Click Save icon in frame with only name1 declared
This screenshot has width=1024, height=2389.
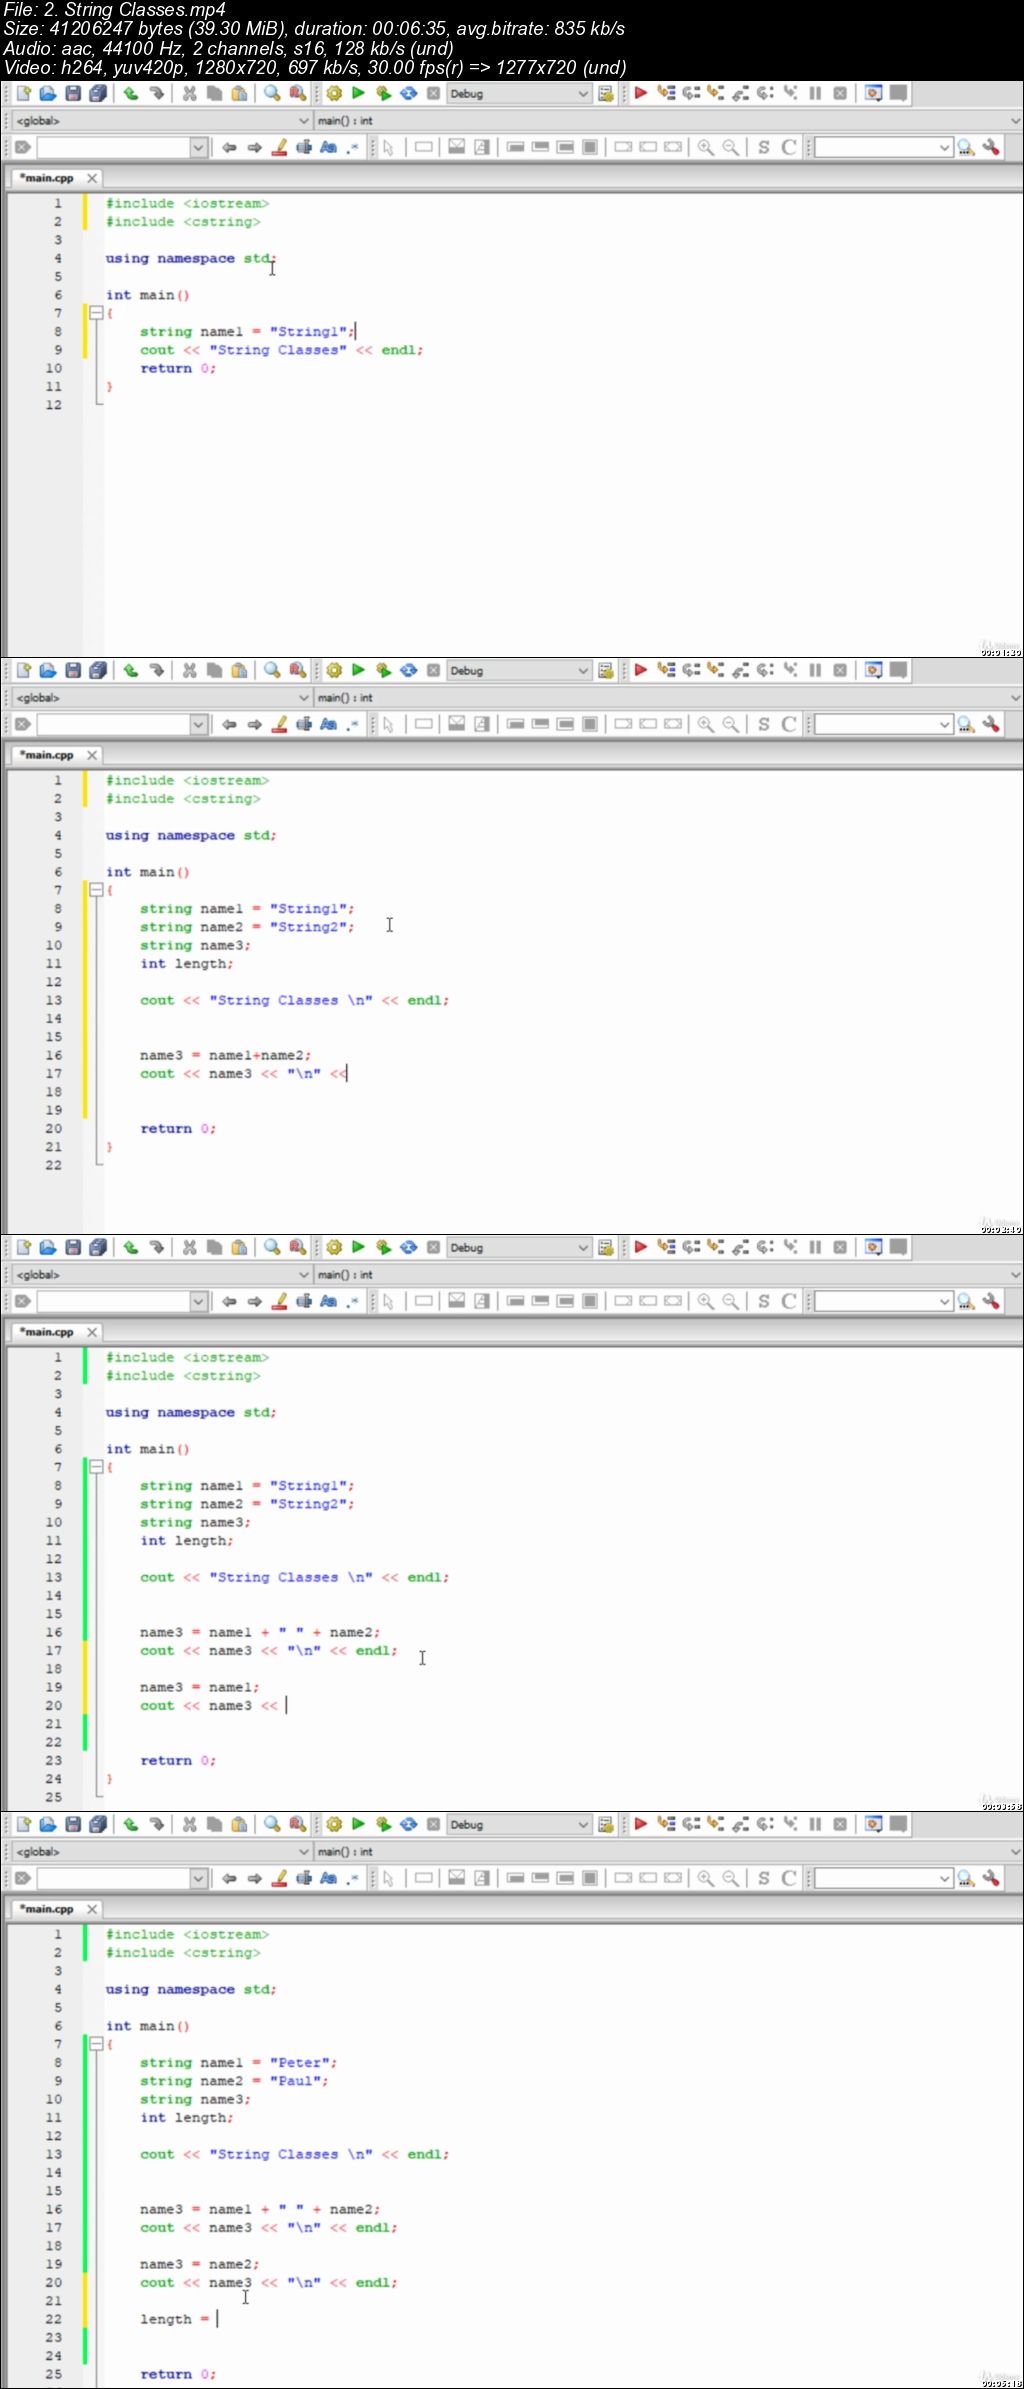pos(73,93)
